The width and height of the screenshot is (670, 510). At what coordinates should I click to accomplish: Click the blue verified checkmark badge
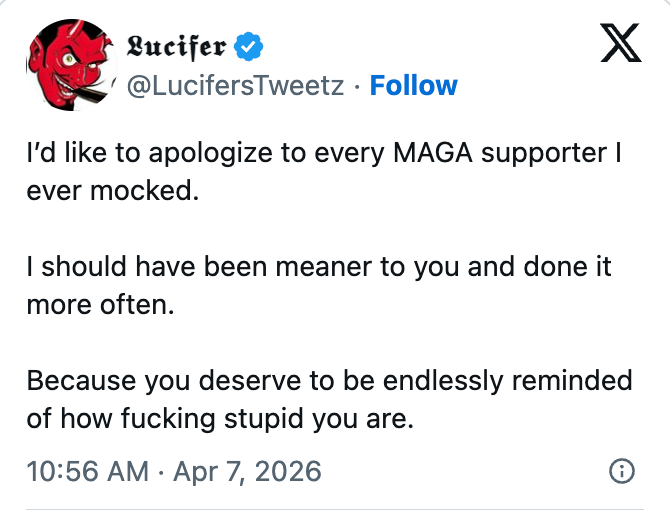click(247, 46)
